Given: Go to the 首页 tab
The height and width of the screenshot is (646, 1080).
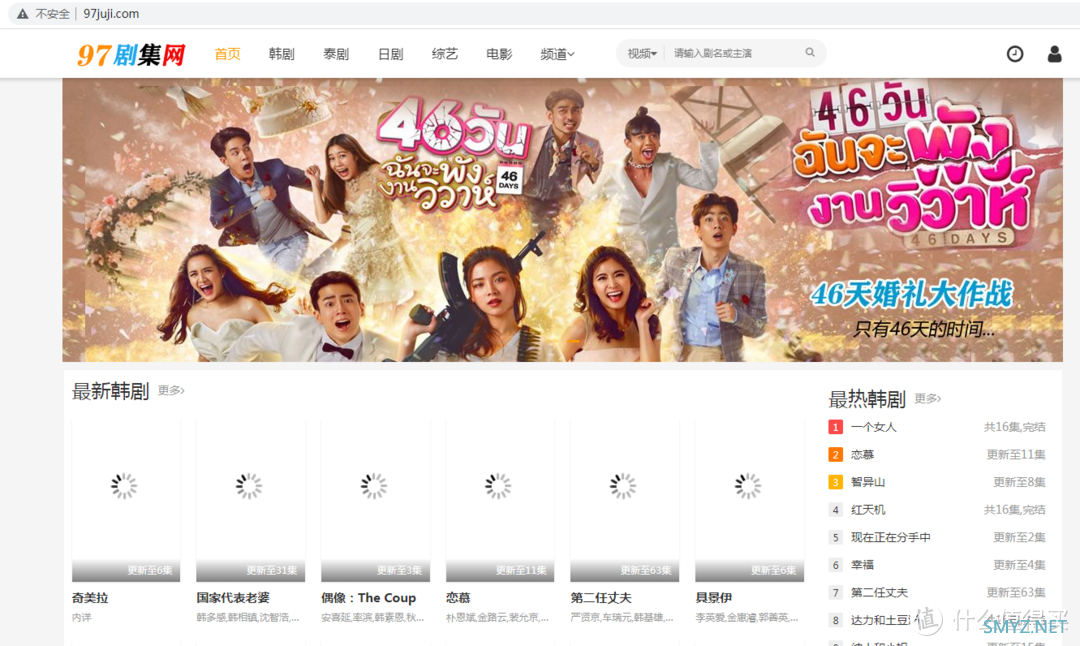Looking at the screenshot, I should pos(227,54).
